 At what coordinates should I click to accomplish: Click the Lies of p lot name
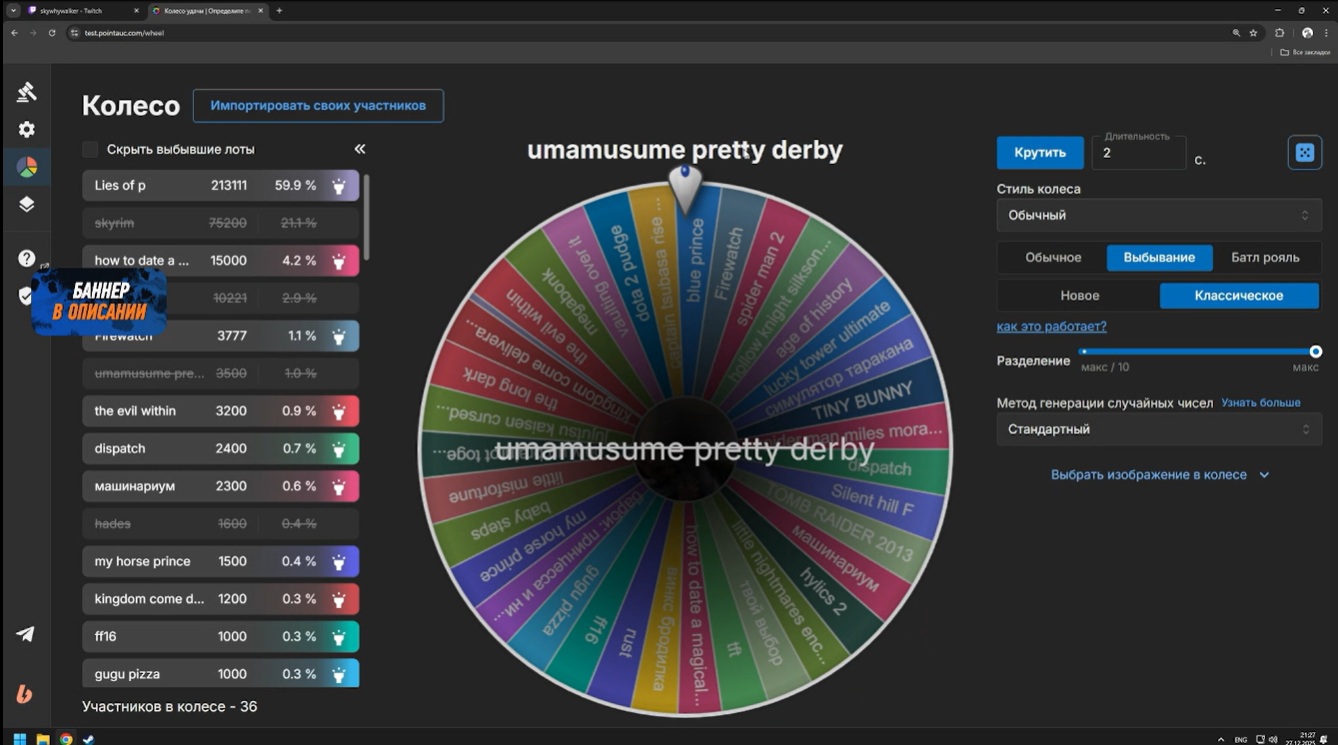(x=120, y=186)
